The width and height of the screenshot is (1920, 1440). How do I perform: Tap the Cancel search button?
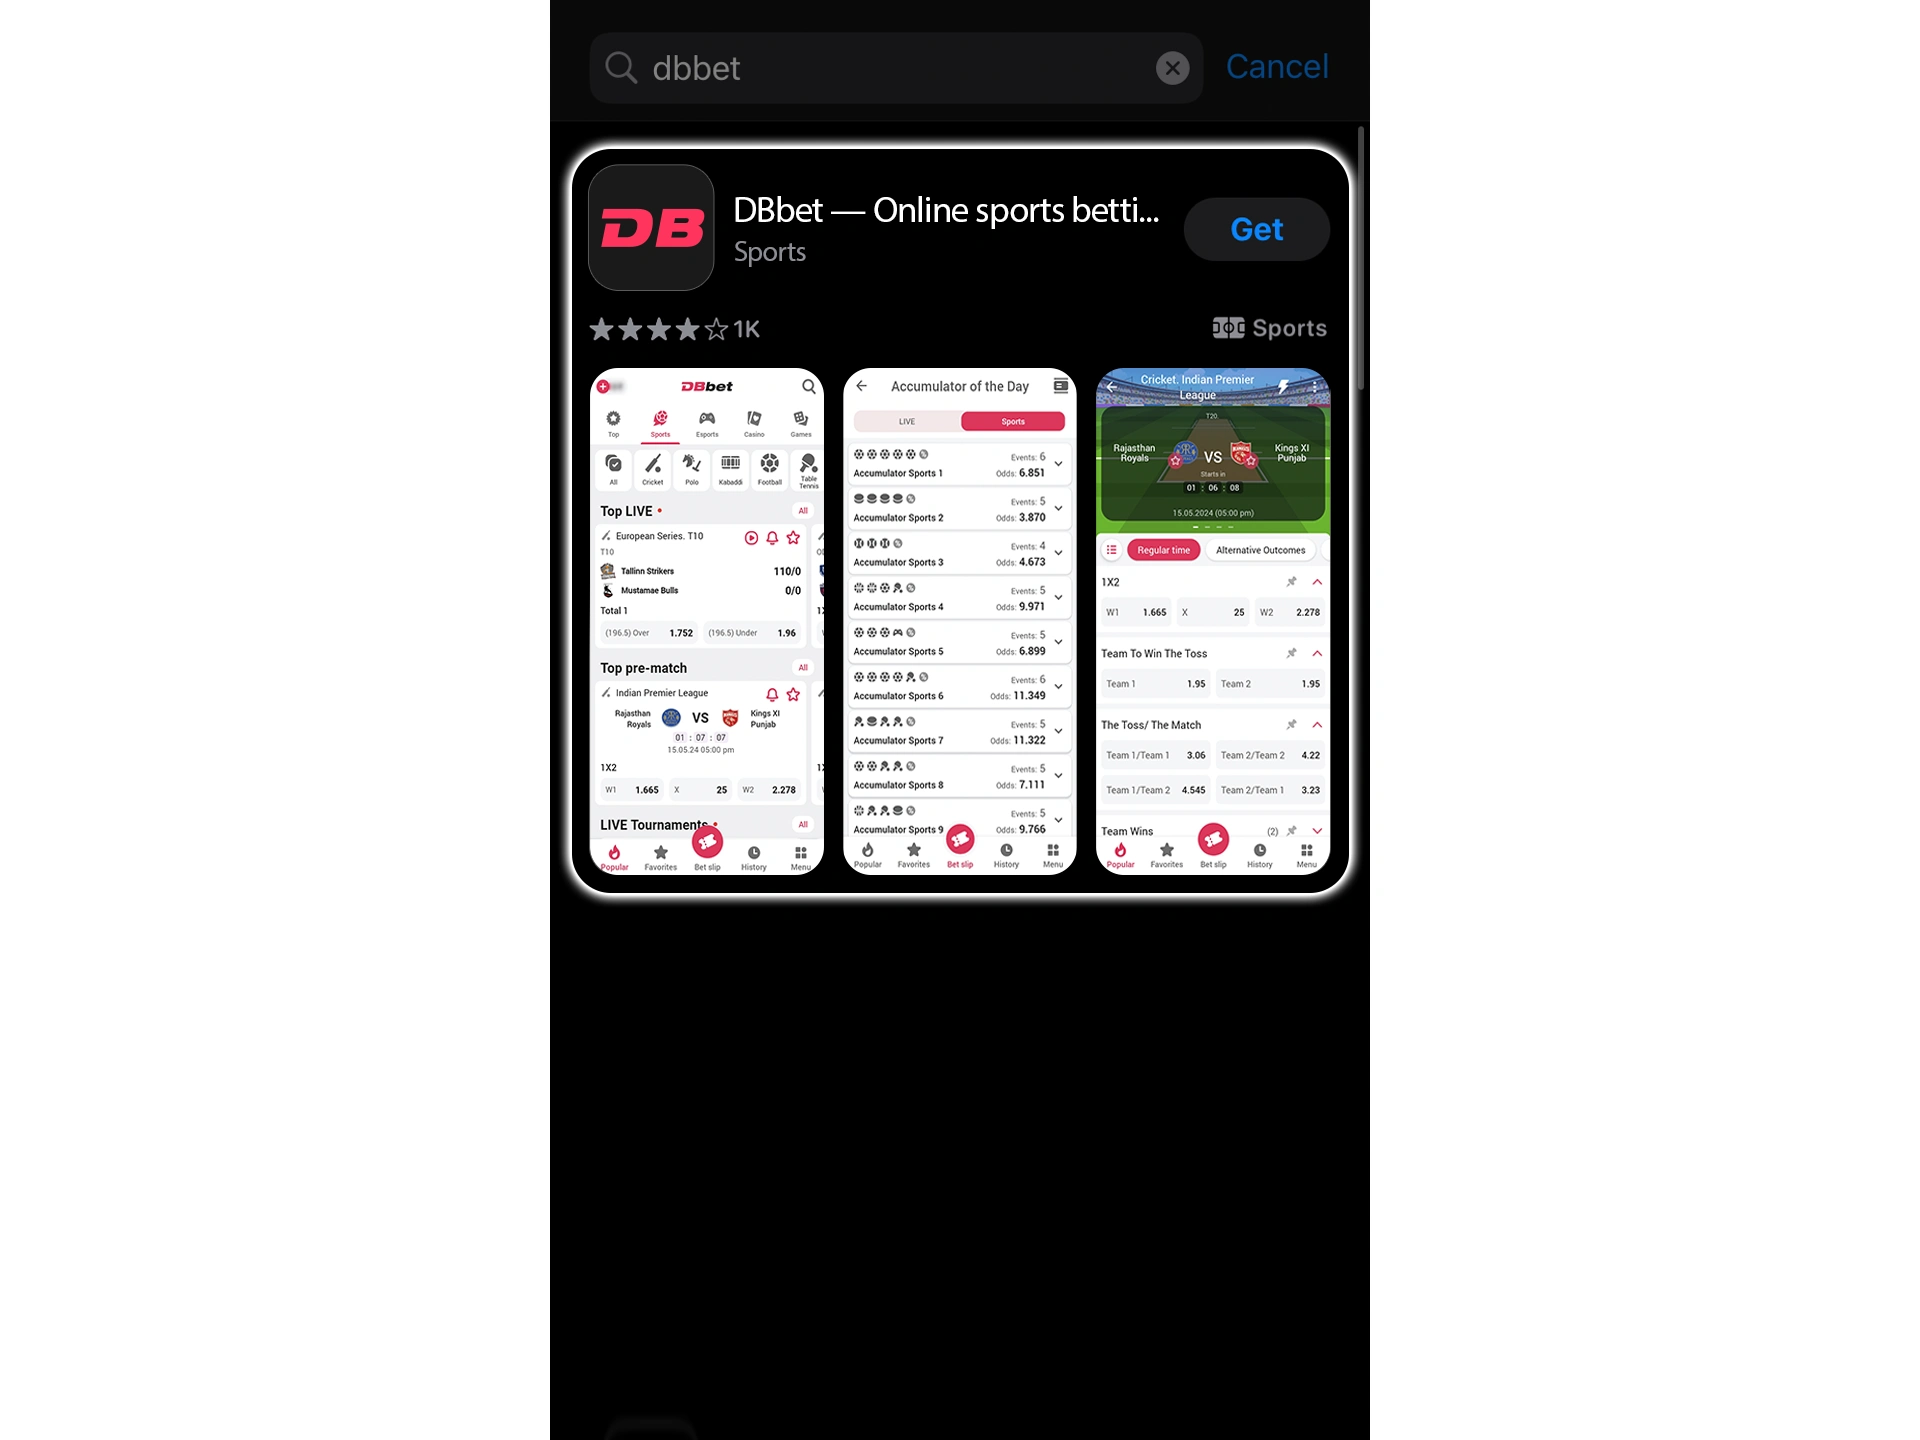[x=1274, y=65]
